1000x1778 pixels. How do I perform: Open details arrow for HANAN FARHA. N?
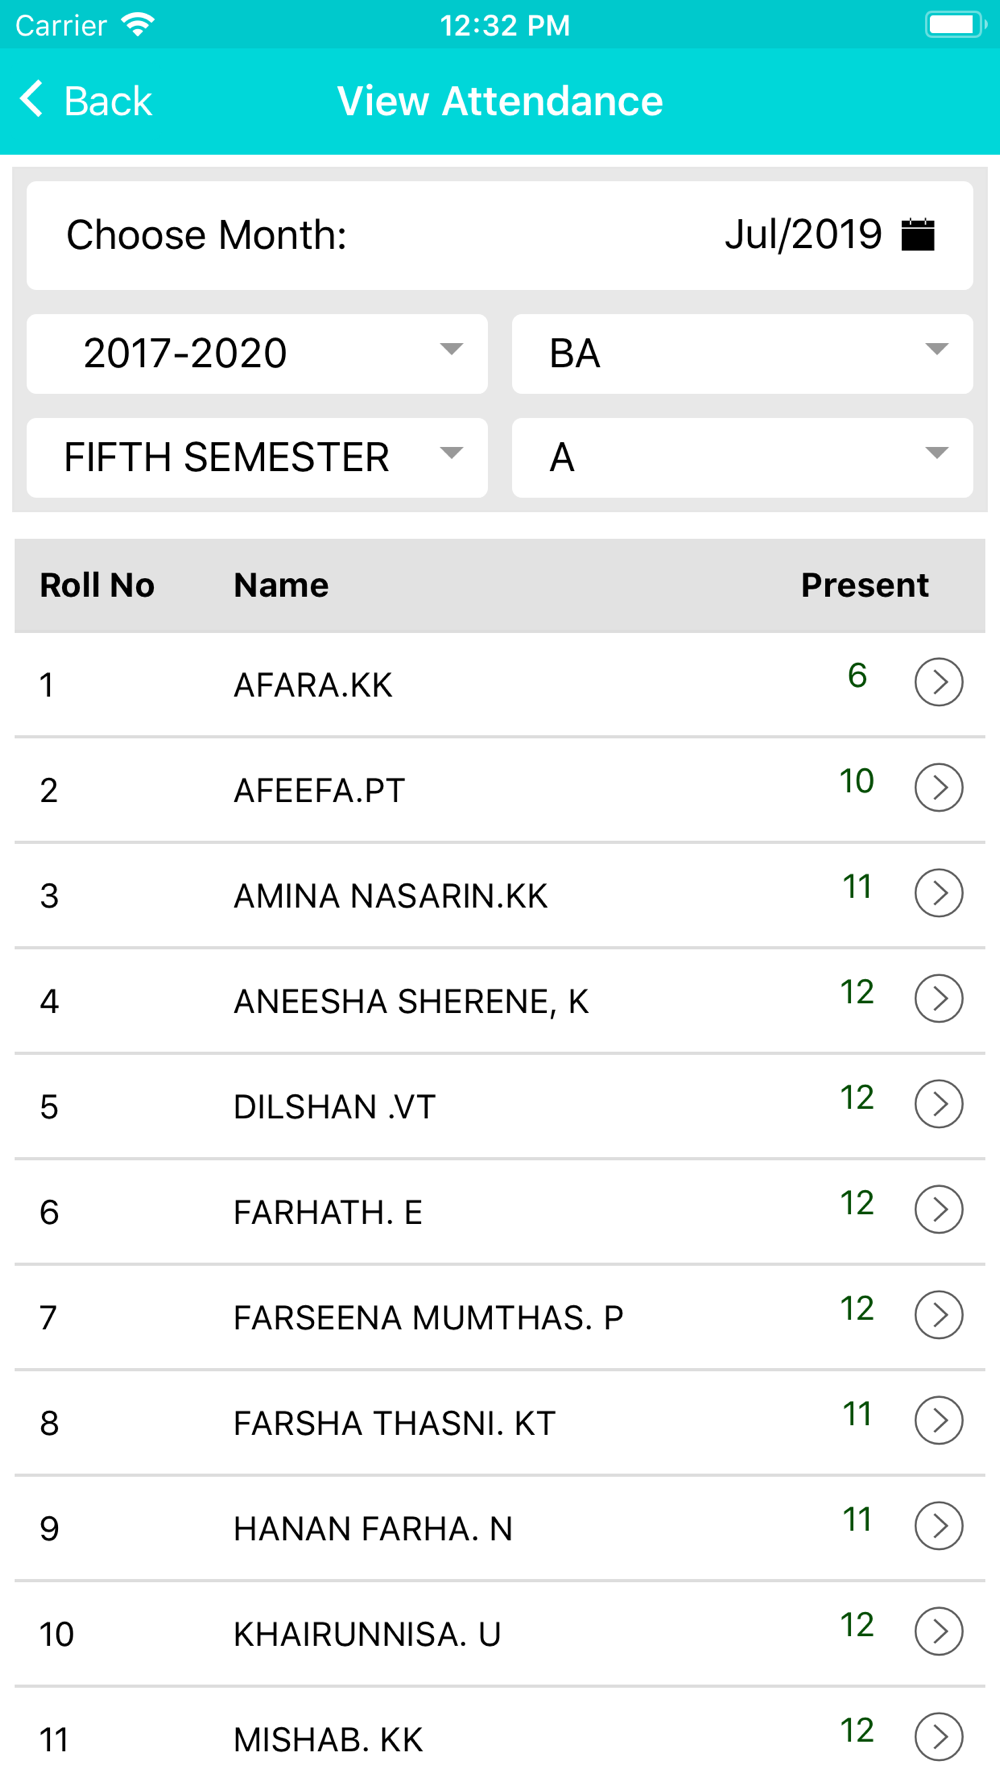[938, 1527]
